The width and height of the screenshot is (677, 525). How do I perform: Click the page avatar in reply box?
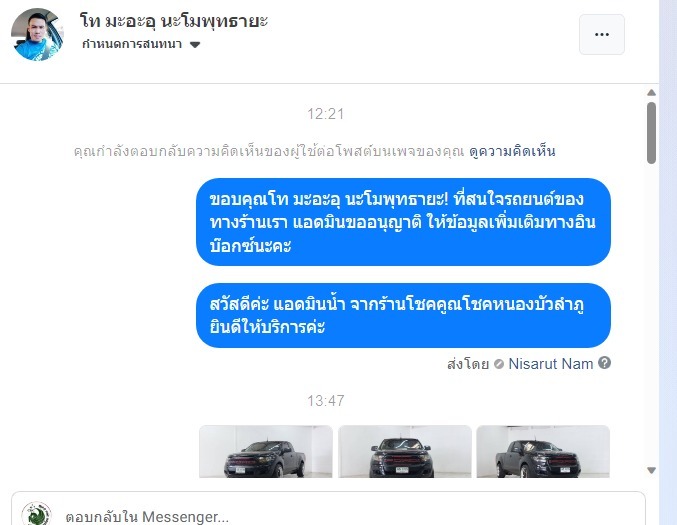37,514
